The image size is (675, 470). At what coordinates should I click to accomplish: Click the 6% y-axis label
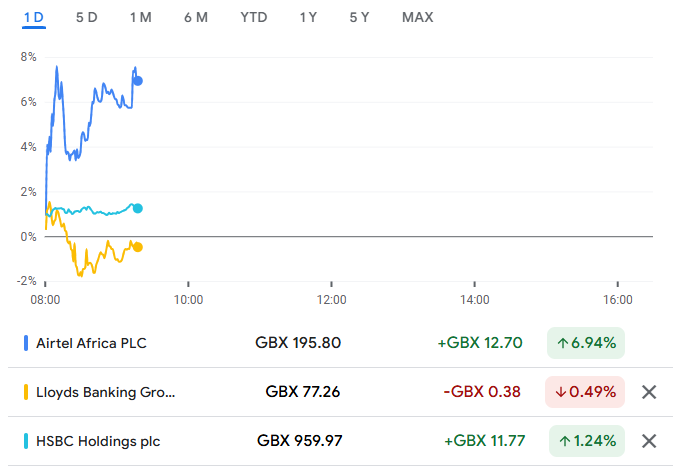tap(28, 102)
